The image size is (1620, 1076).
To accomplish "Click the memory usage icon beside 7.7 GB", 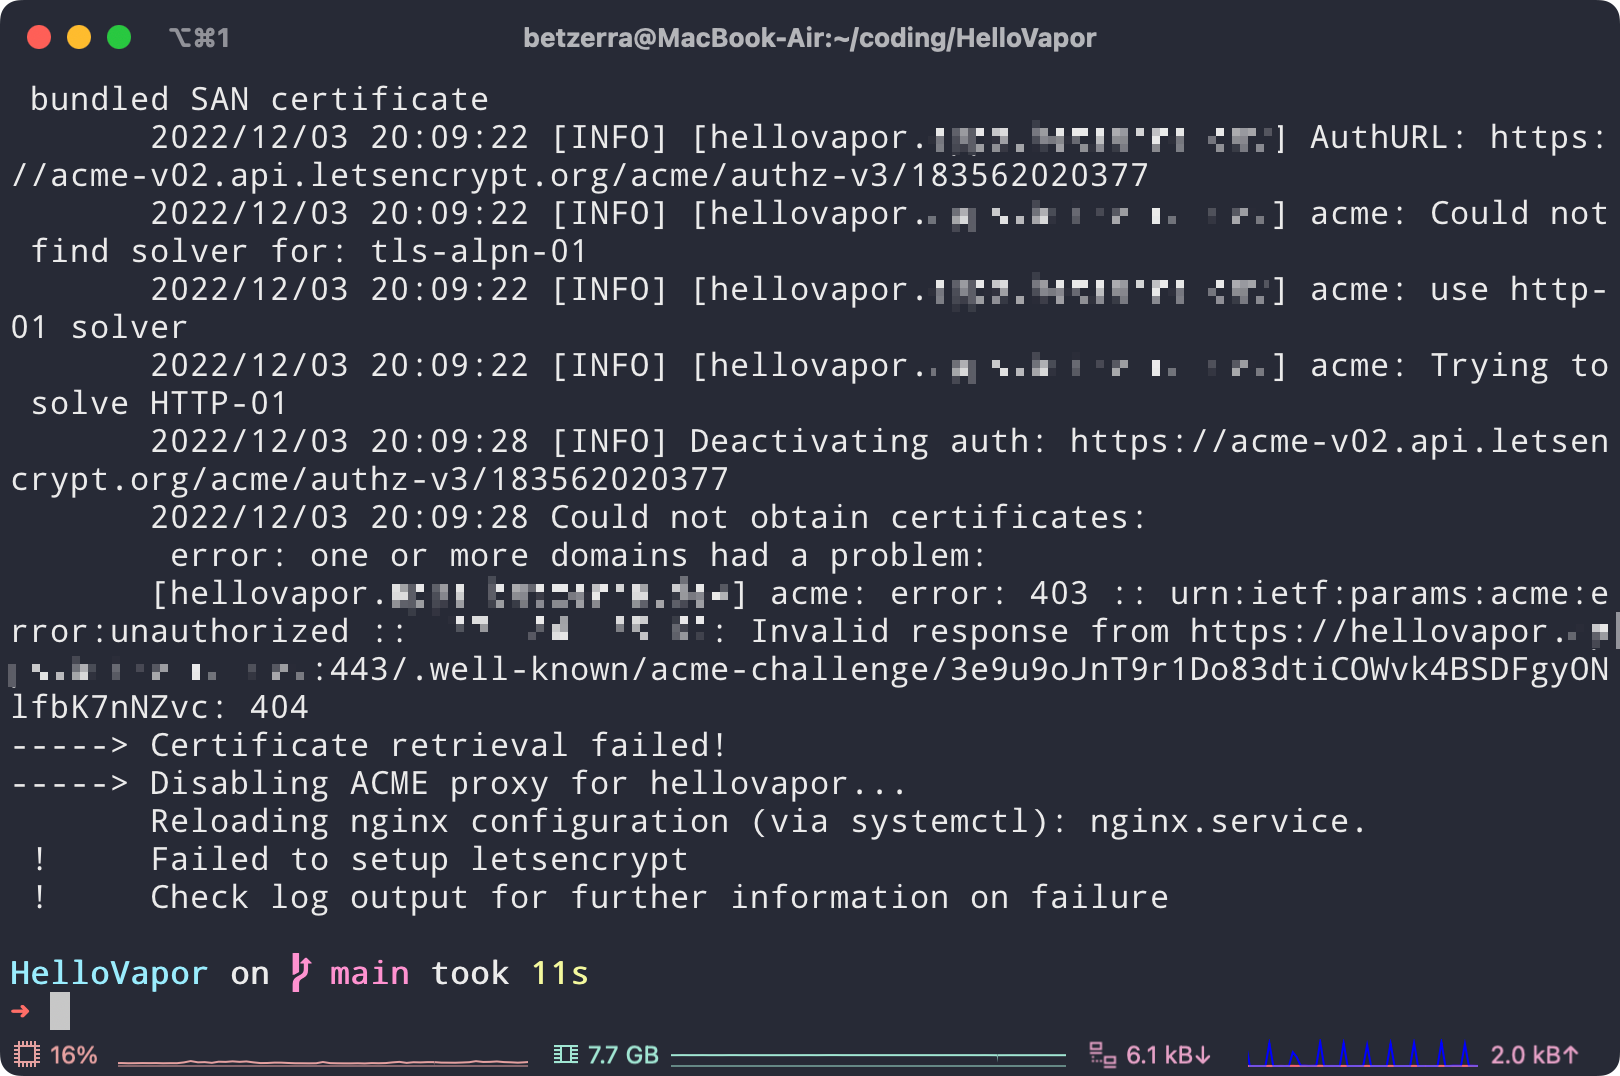I will 566,1054.
